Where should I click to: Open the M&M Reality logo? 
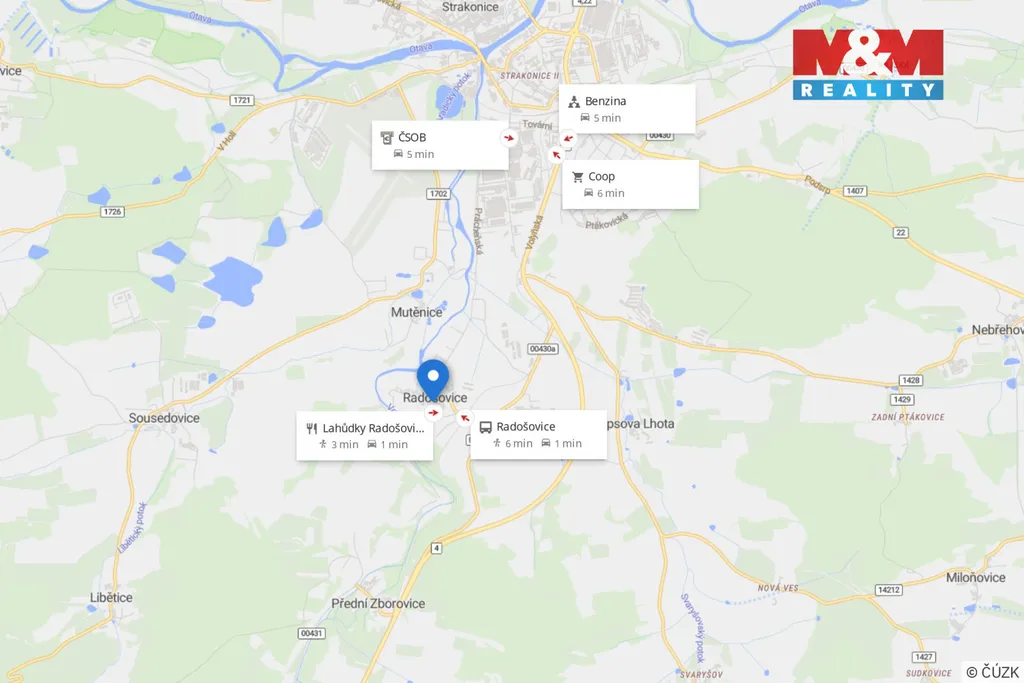point(868,65)
